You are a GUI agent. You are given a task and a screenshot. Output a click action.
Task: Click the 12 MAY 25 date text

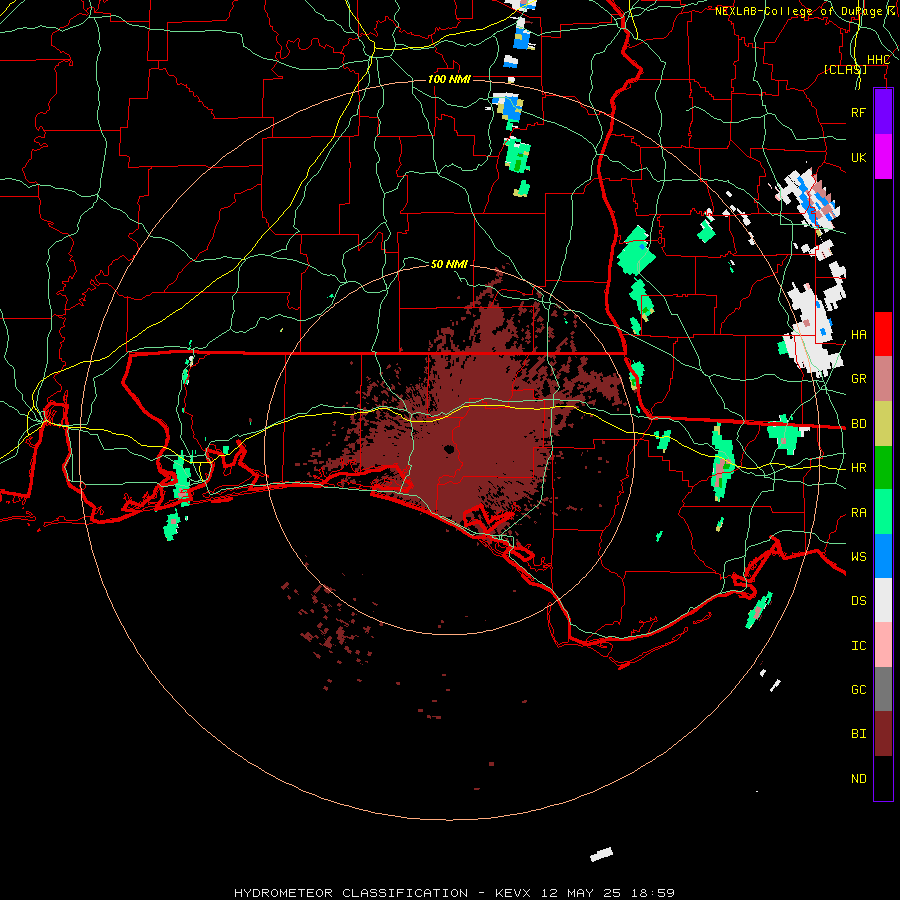(581, 893)
